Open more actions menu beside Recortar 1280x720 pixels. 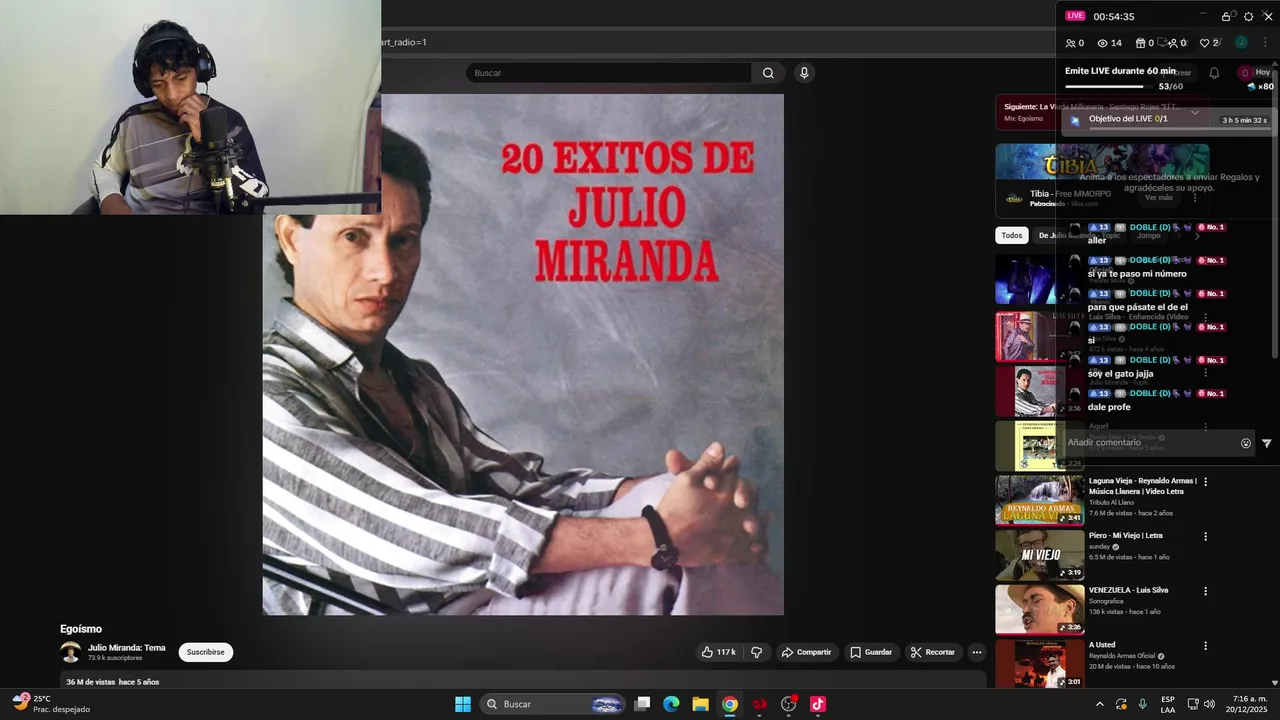(977, 652)
